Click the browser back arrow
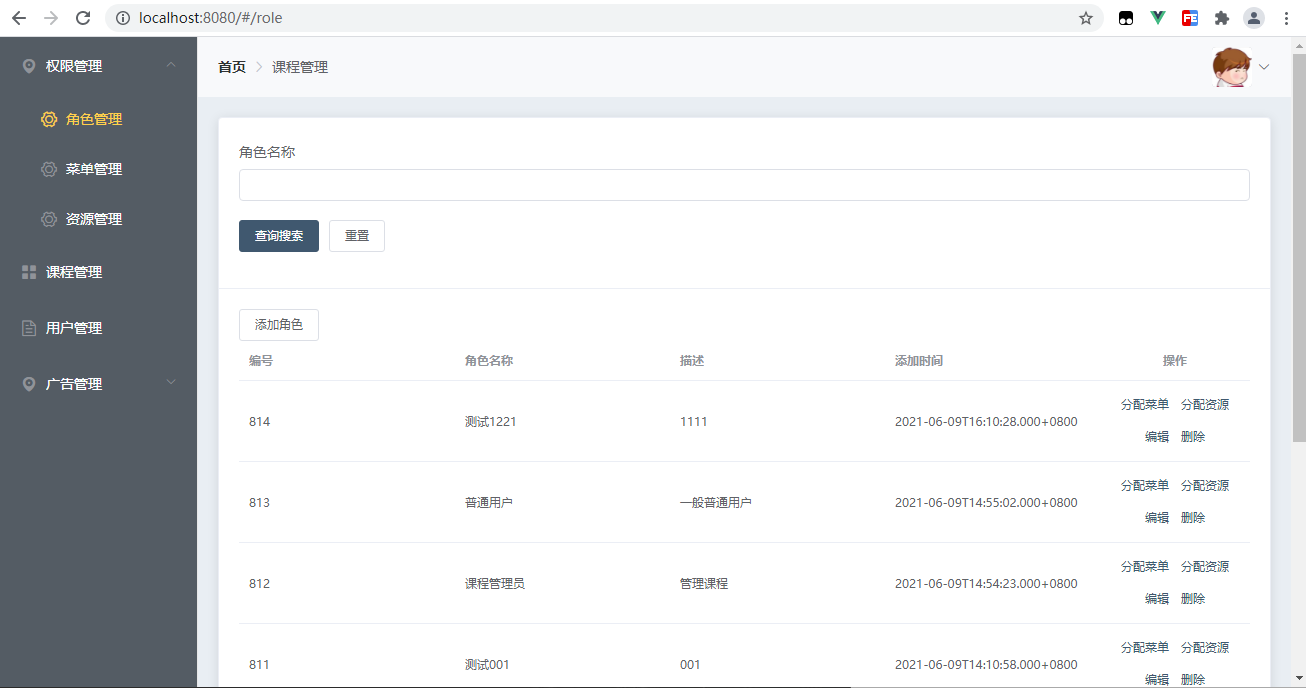 pyautogui.click(x=19, y=18)
